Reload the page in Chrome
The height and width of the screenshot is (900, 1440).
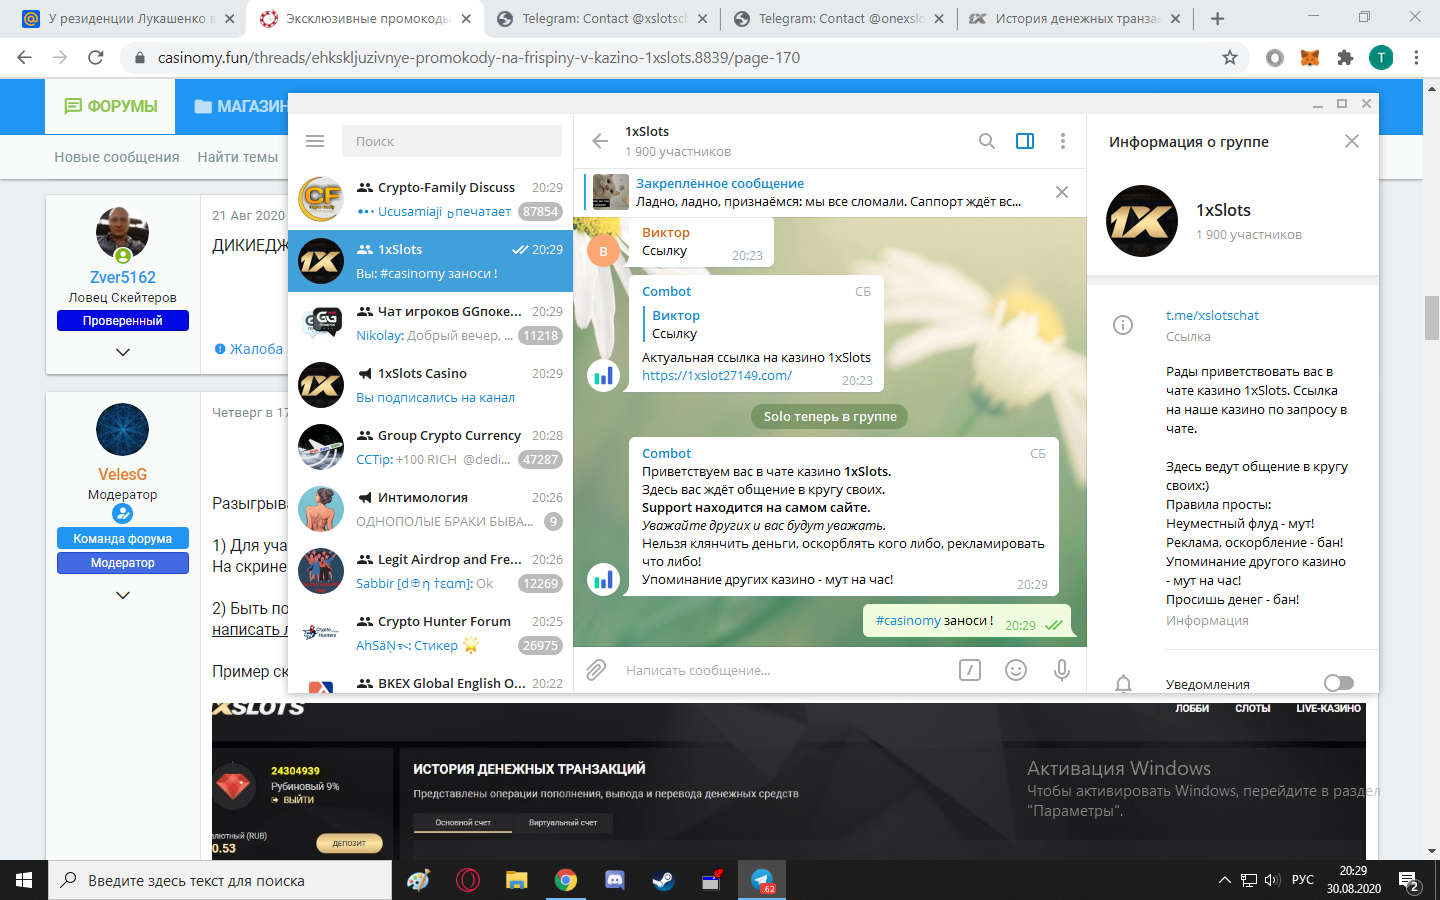click(96, 58)
